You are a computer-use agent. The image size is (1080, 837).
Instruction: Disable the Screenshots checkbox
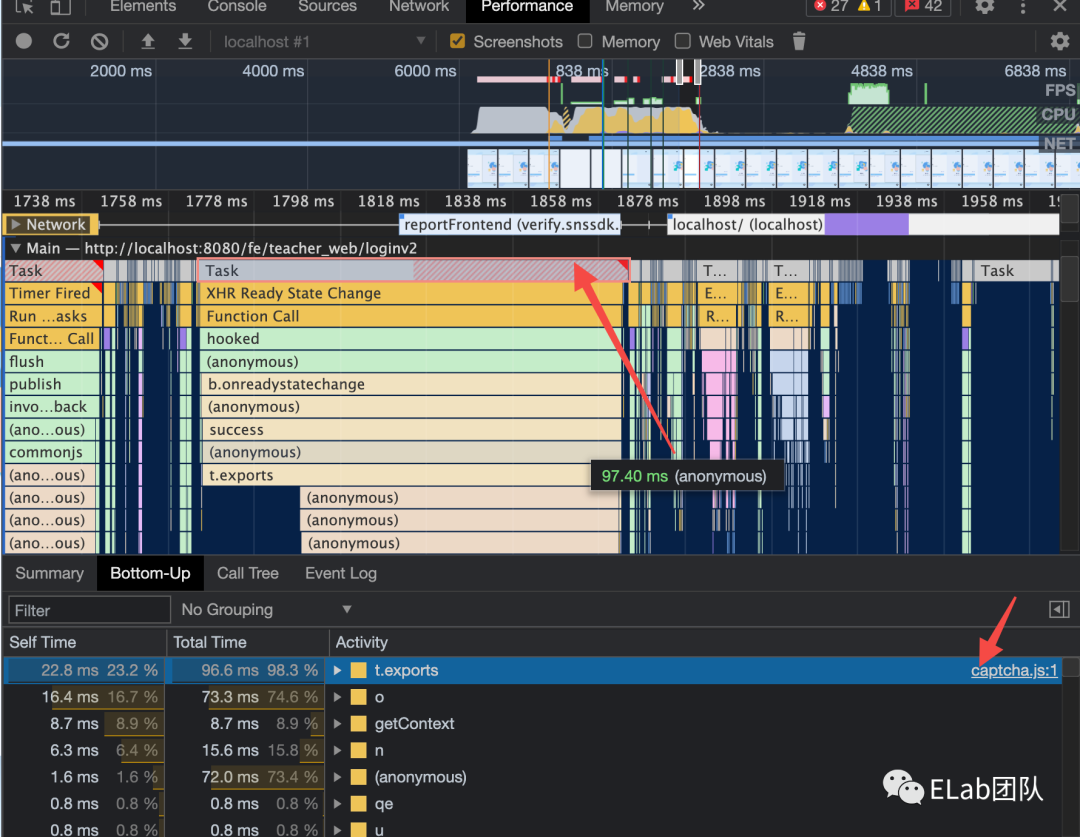click(x=458, y=42)
